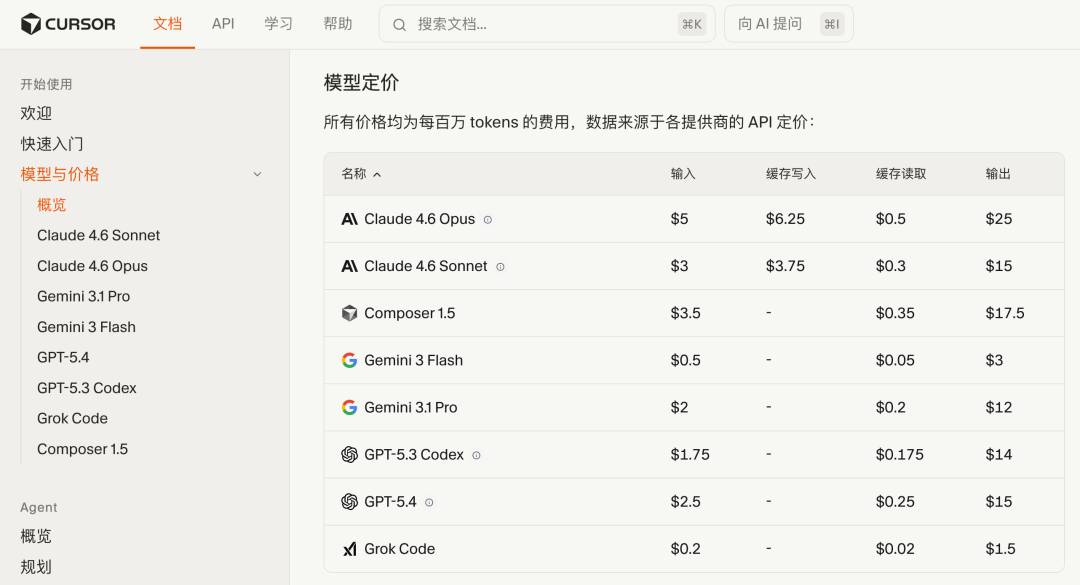The height and width of the screenshot is (585, 1080).
Task: Select the Composer 1.5 cube icon
Action: tap(350, 312)
